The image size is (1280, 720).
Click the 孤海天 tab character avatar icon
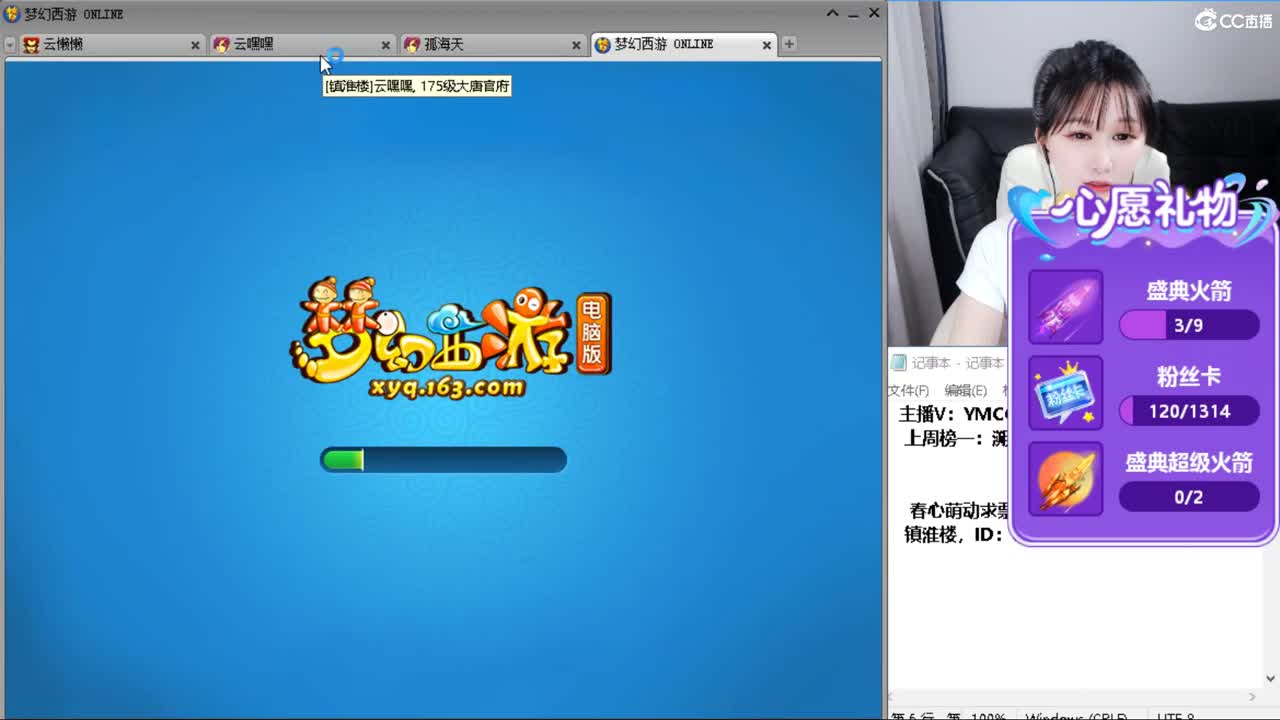(412, 44)
